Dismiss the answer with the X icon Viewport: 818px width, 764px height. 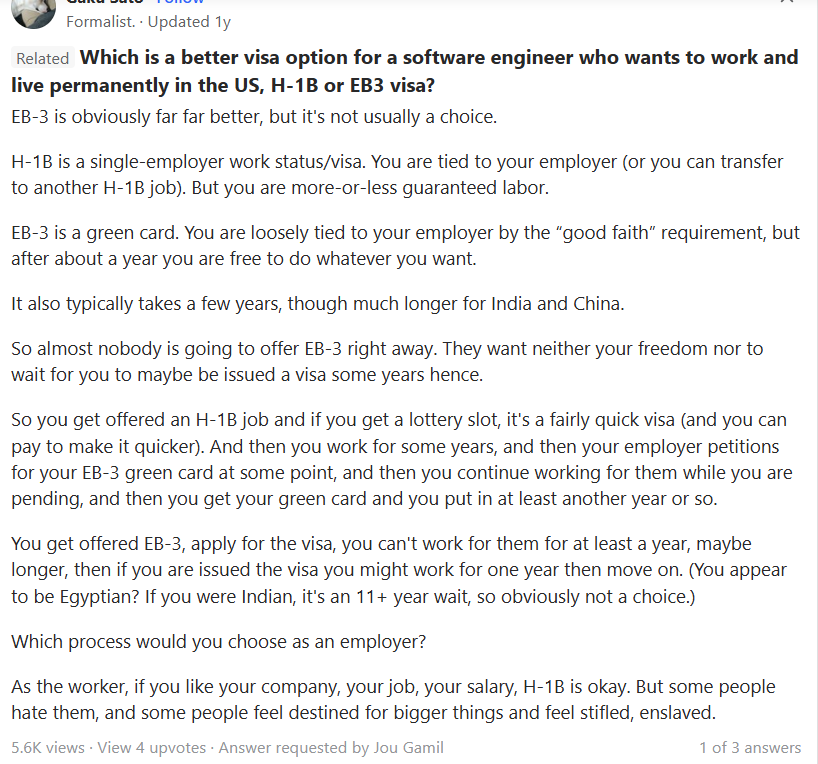tap(787, 3)
